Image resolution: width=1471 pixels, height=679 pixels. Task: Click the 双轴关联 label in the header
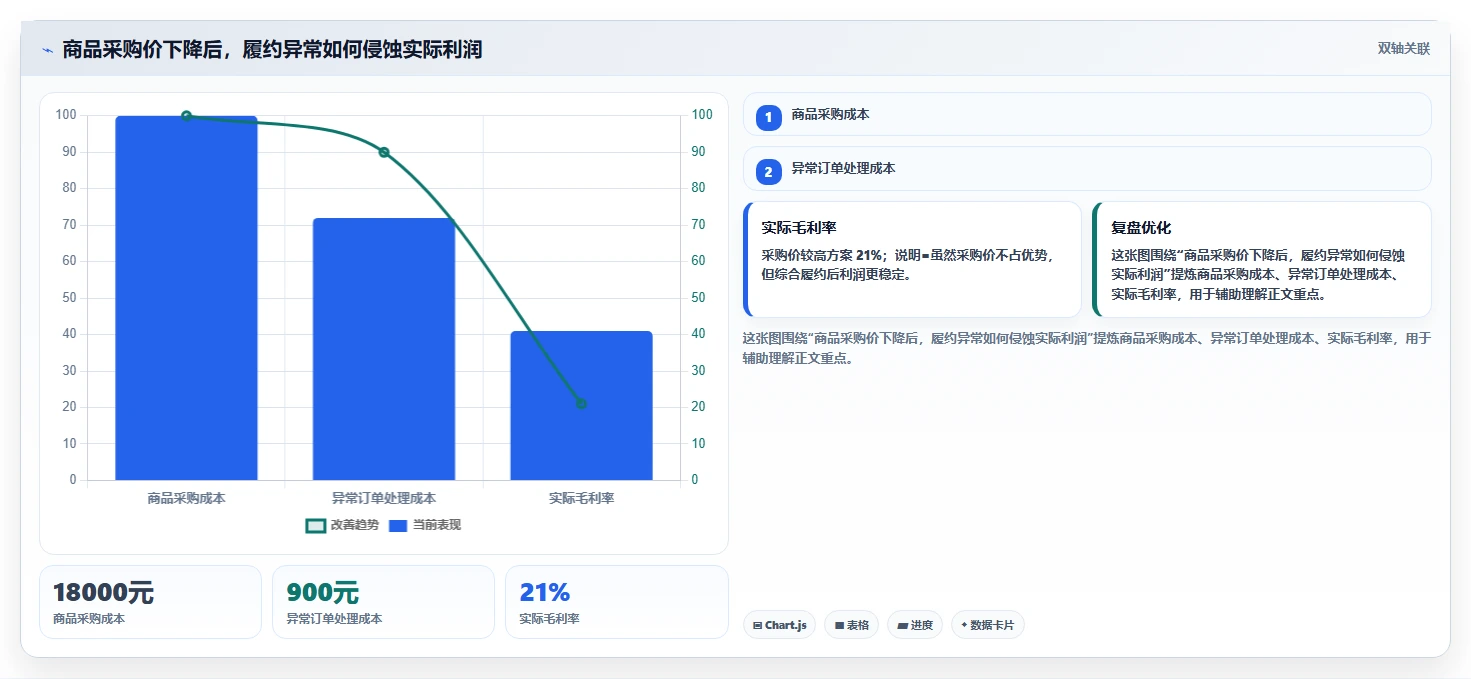coord(1403,48)
